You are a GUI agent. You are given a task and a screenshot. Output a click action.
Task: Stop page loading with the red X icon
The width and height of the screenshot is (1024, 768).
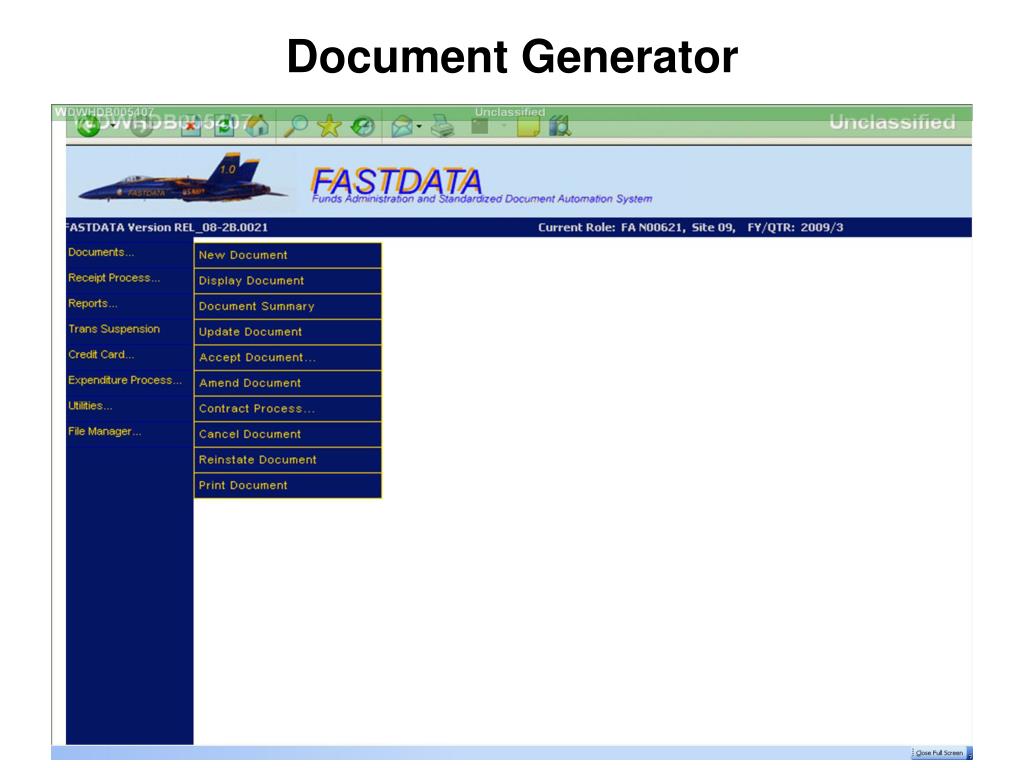190,125
